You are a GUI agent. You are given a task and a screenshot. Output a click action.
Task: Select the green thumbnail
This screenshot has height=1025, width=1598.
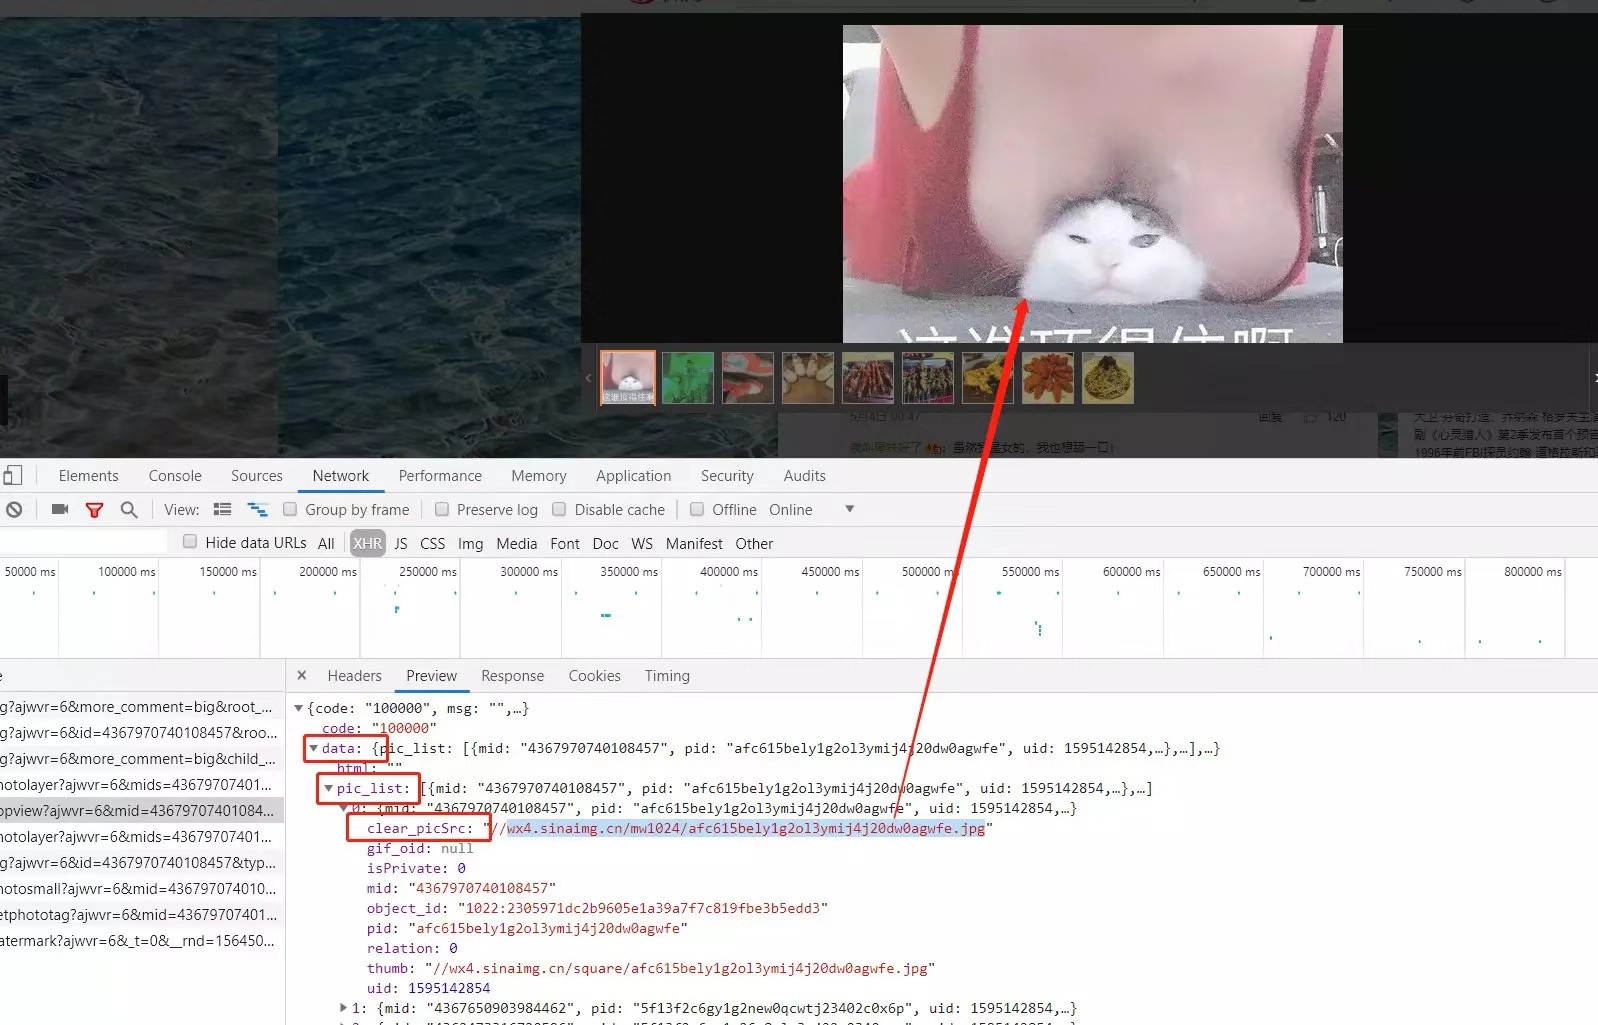[688, 378]
